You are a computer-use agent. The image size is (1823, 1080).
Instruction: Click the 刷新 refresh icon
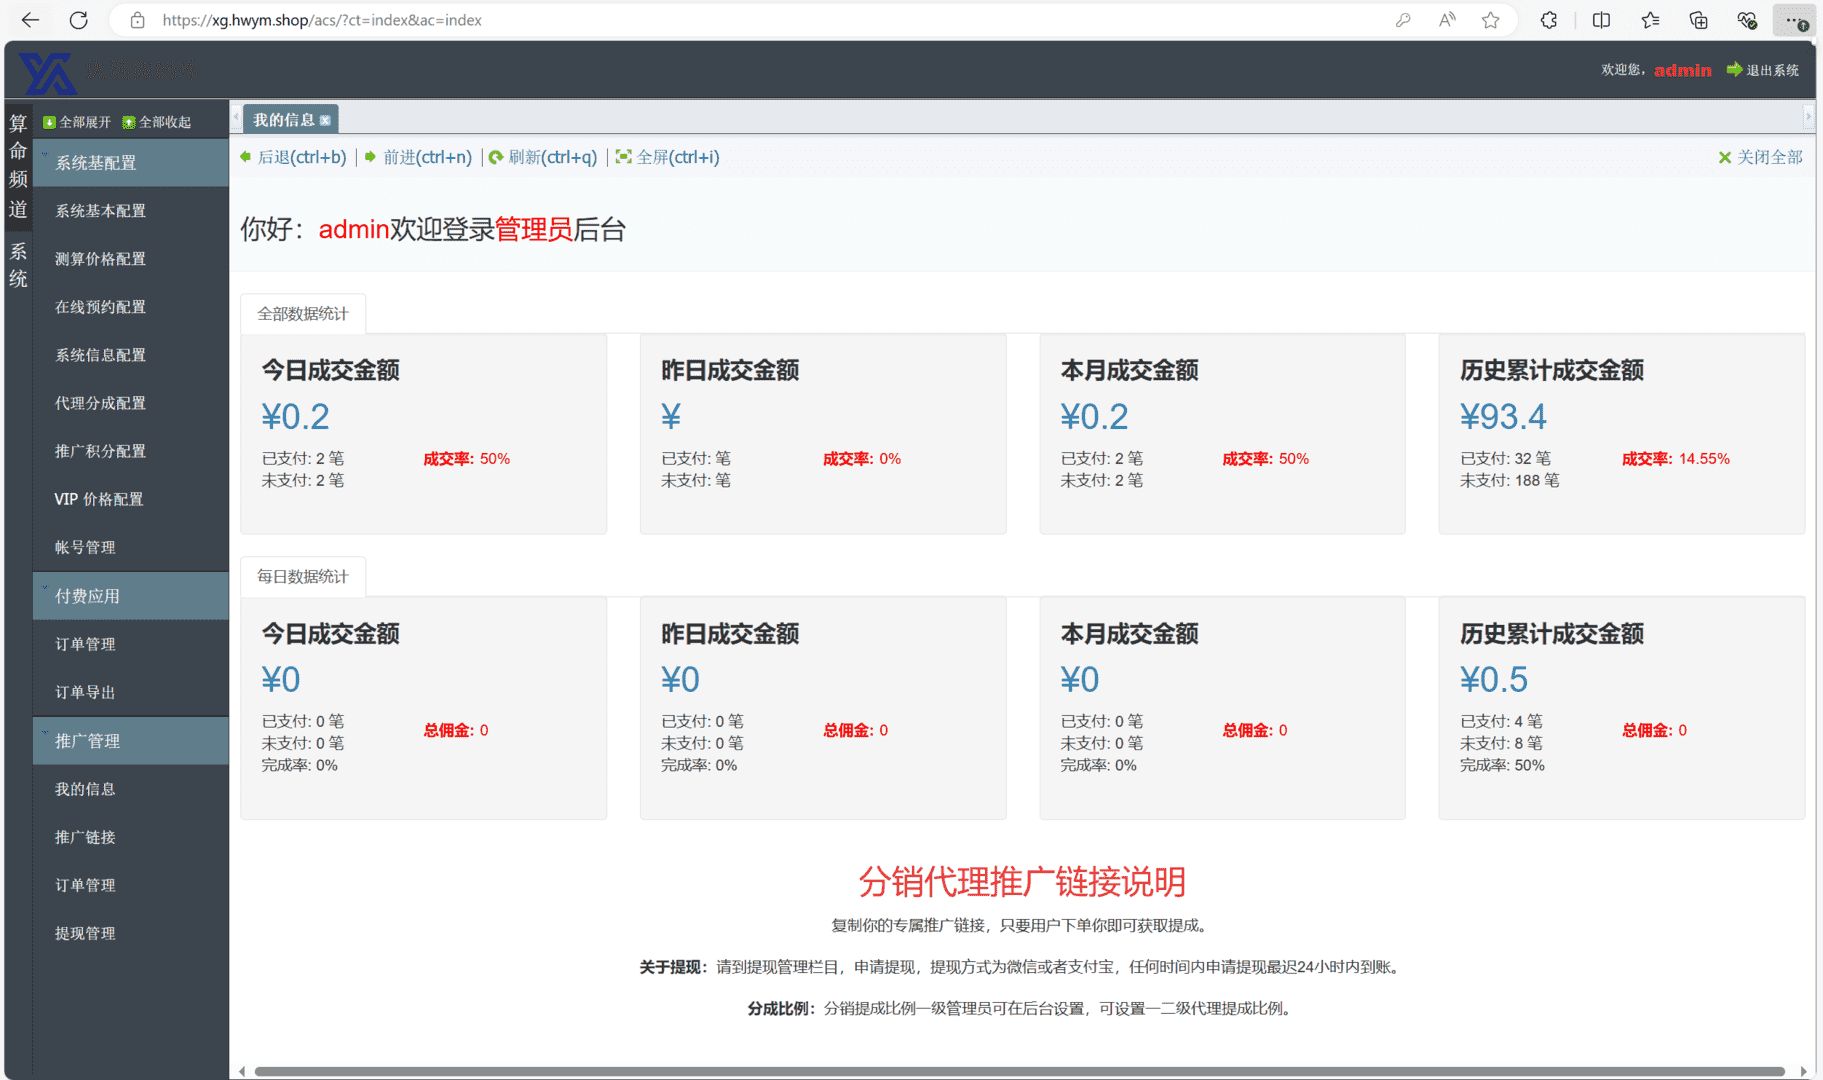pos(495,157)
